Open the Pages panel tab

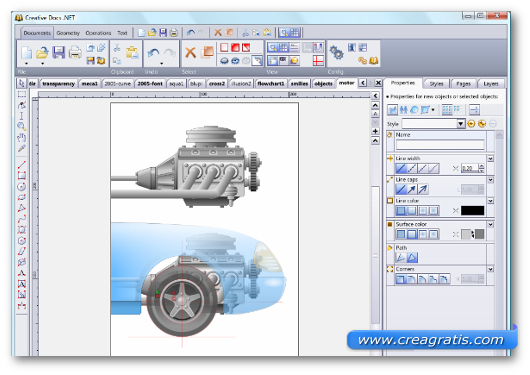pyautogui.click(x=463, y=84)
